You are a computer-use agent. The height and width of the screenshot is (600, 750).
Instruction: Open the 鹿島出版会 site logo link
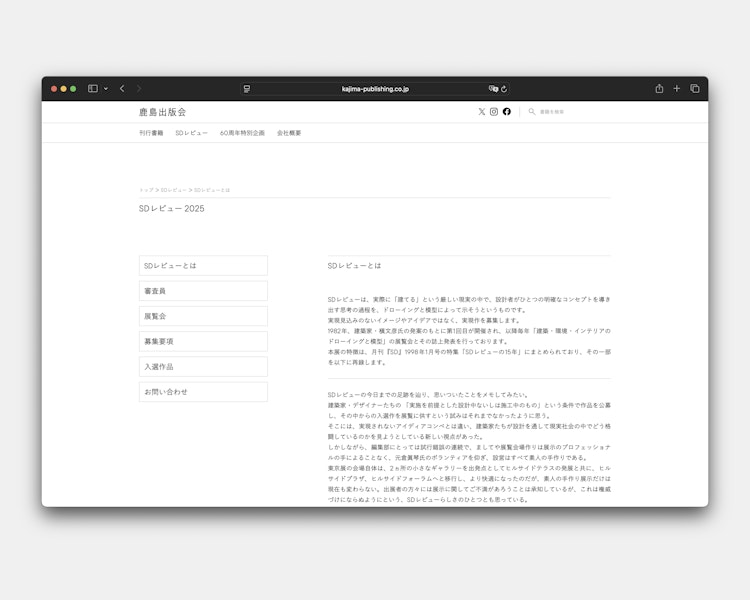coord(163,112)
